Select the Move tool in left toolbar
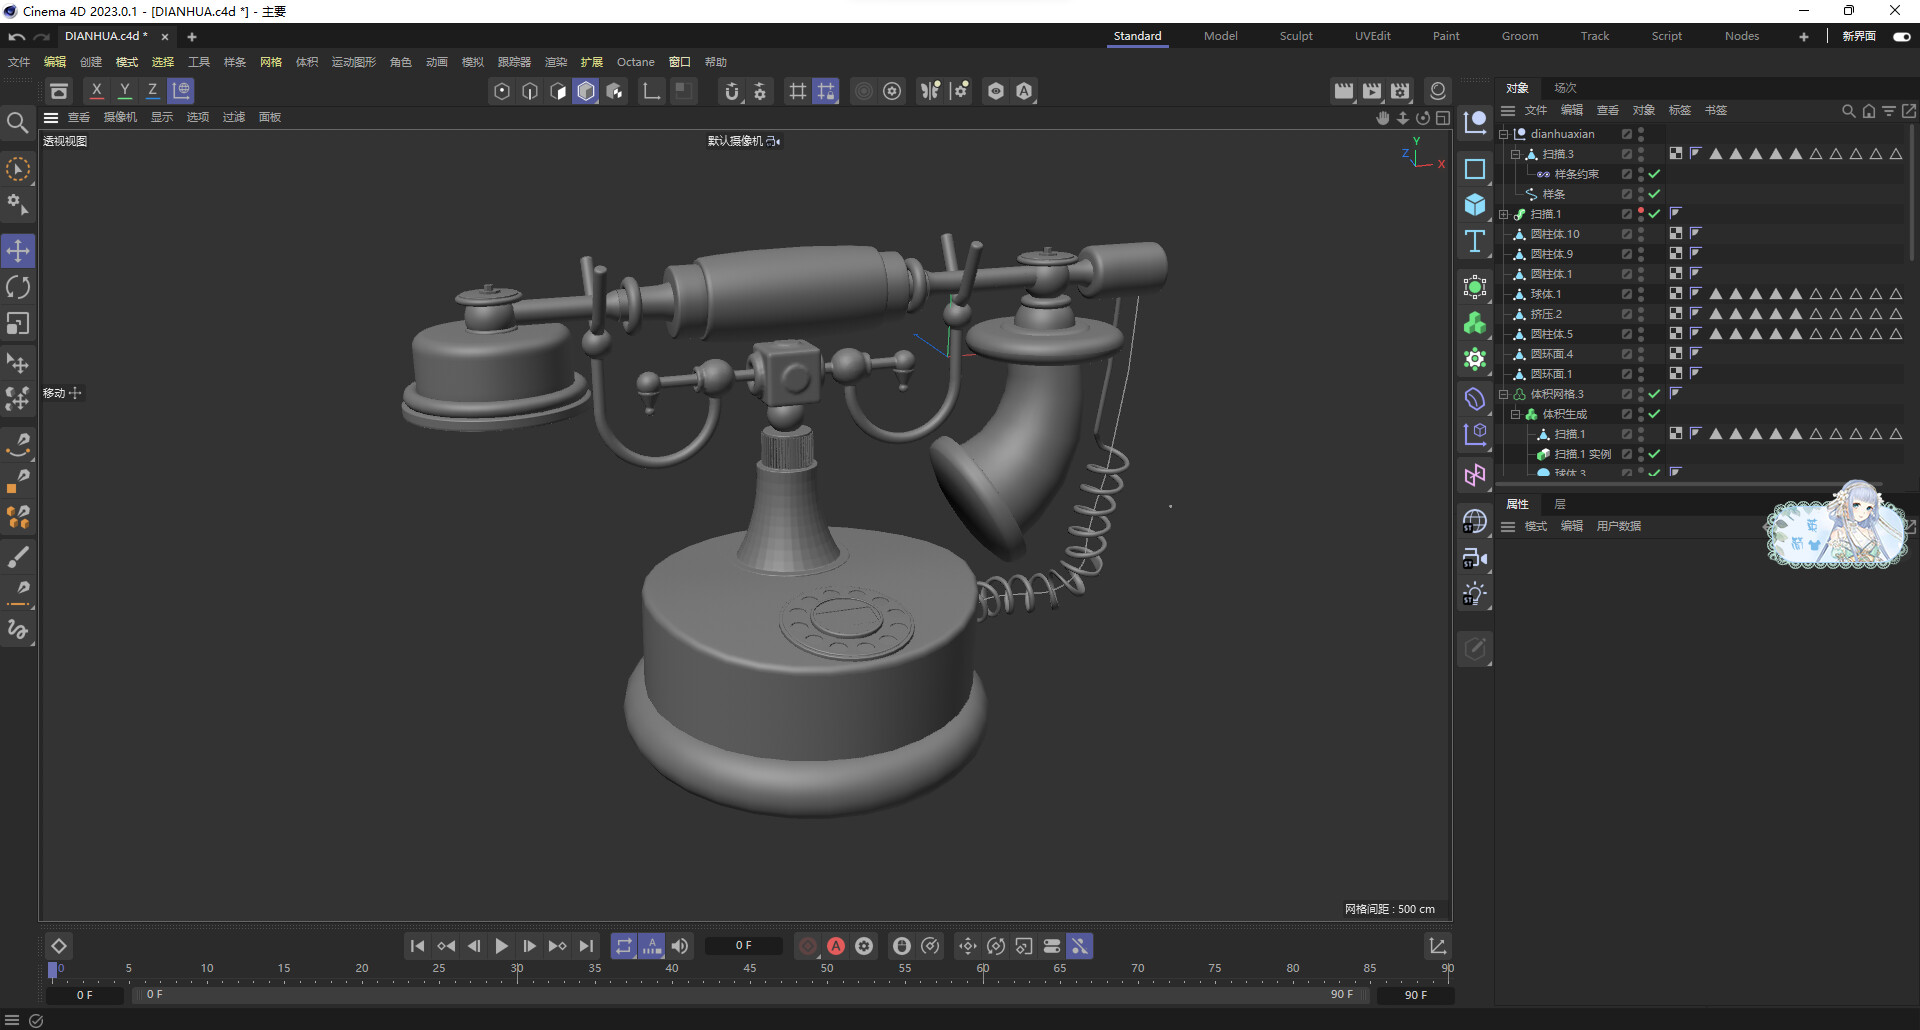 coord(18,251)
